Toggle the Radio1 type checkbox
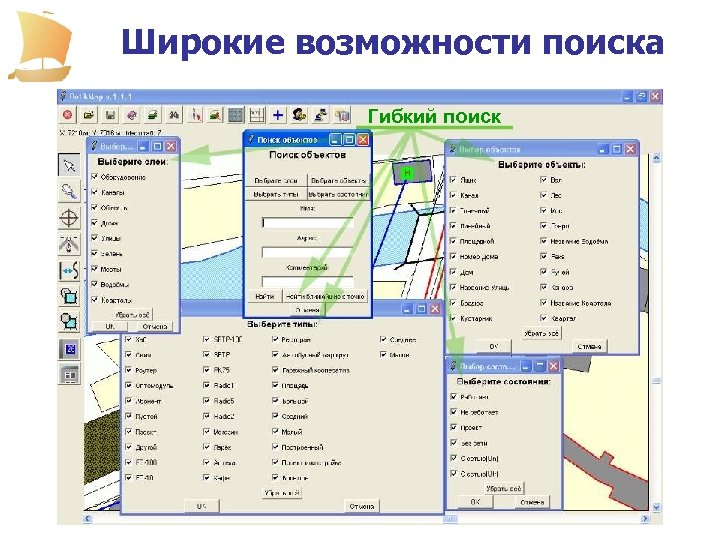This screenshot has height=540, width=720. (x=207, y=386)
